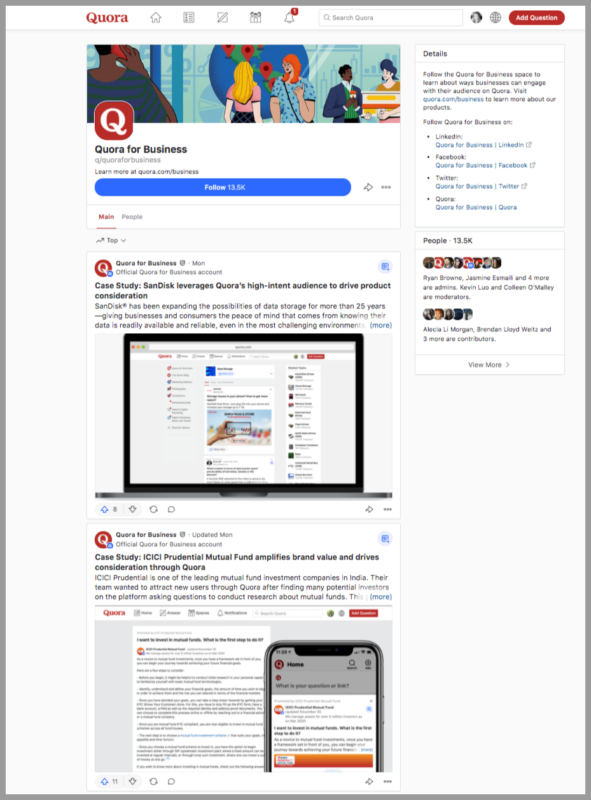591x800 pixels.
Task: Open the language globe icon
Action: pos(496,17)
